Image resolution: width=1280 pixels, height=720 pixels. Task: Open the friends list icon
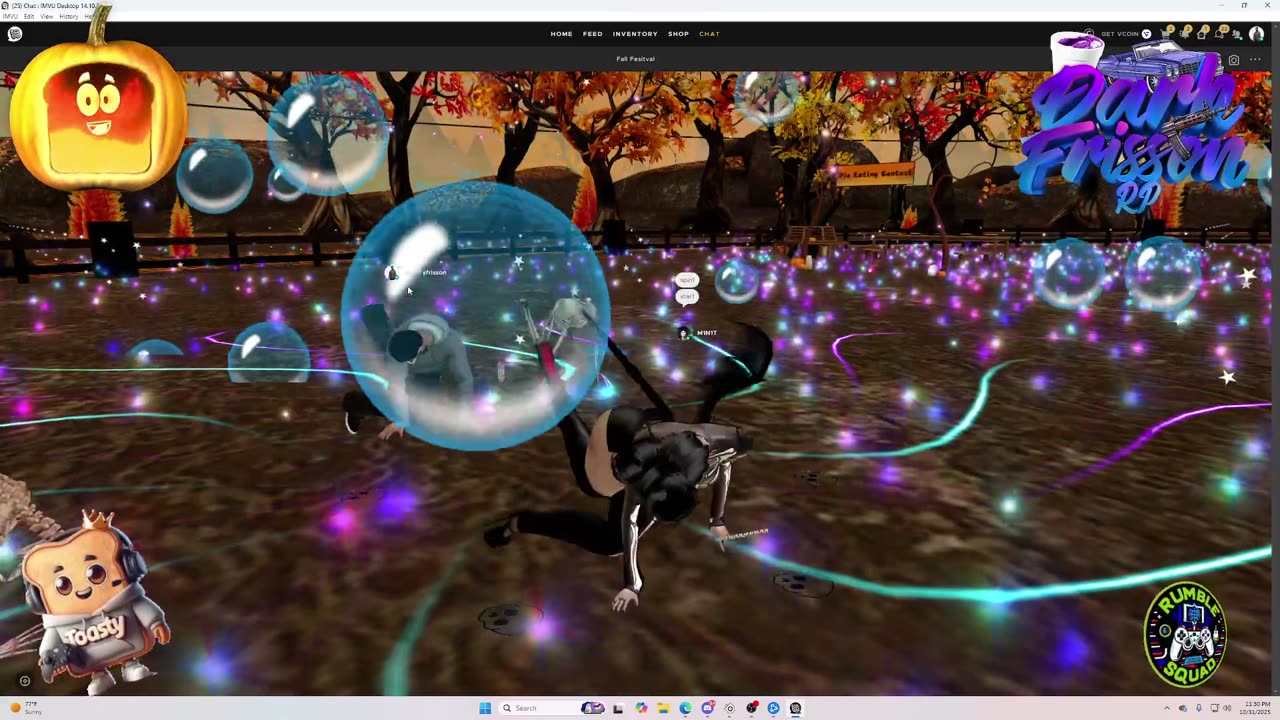(x=1237, y=34)
